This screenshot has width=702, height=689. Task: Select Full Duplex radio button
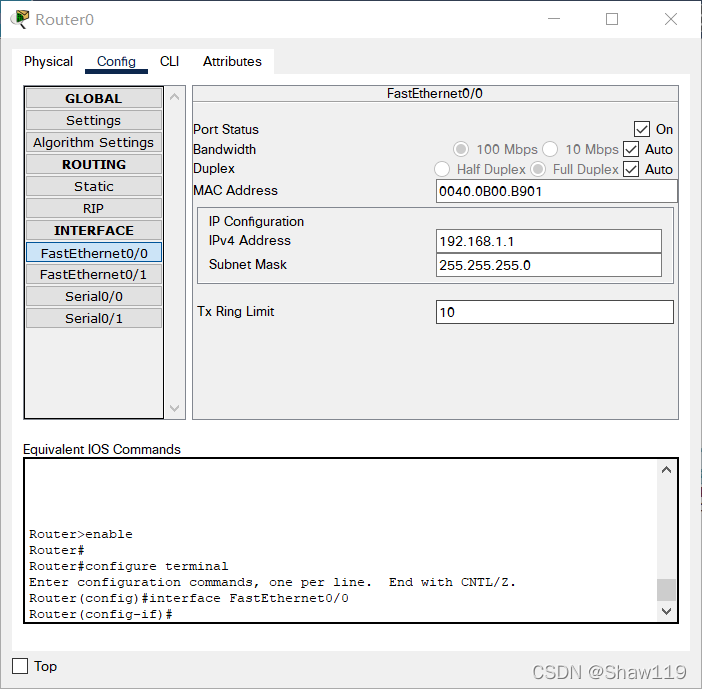pos(538,169)
